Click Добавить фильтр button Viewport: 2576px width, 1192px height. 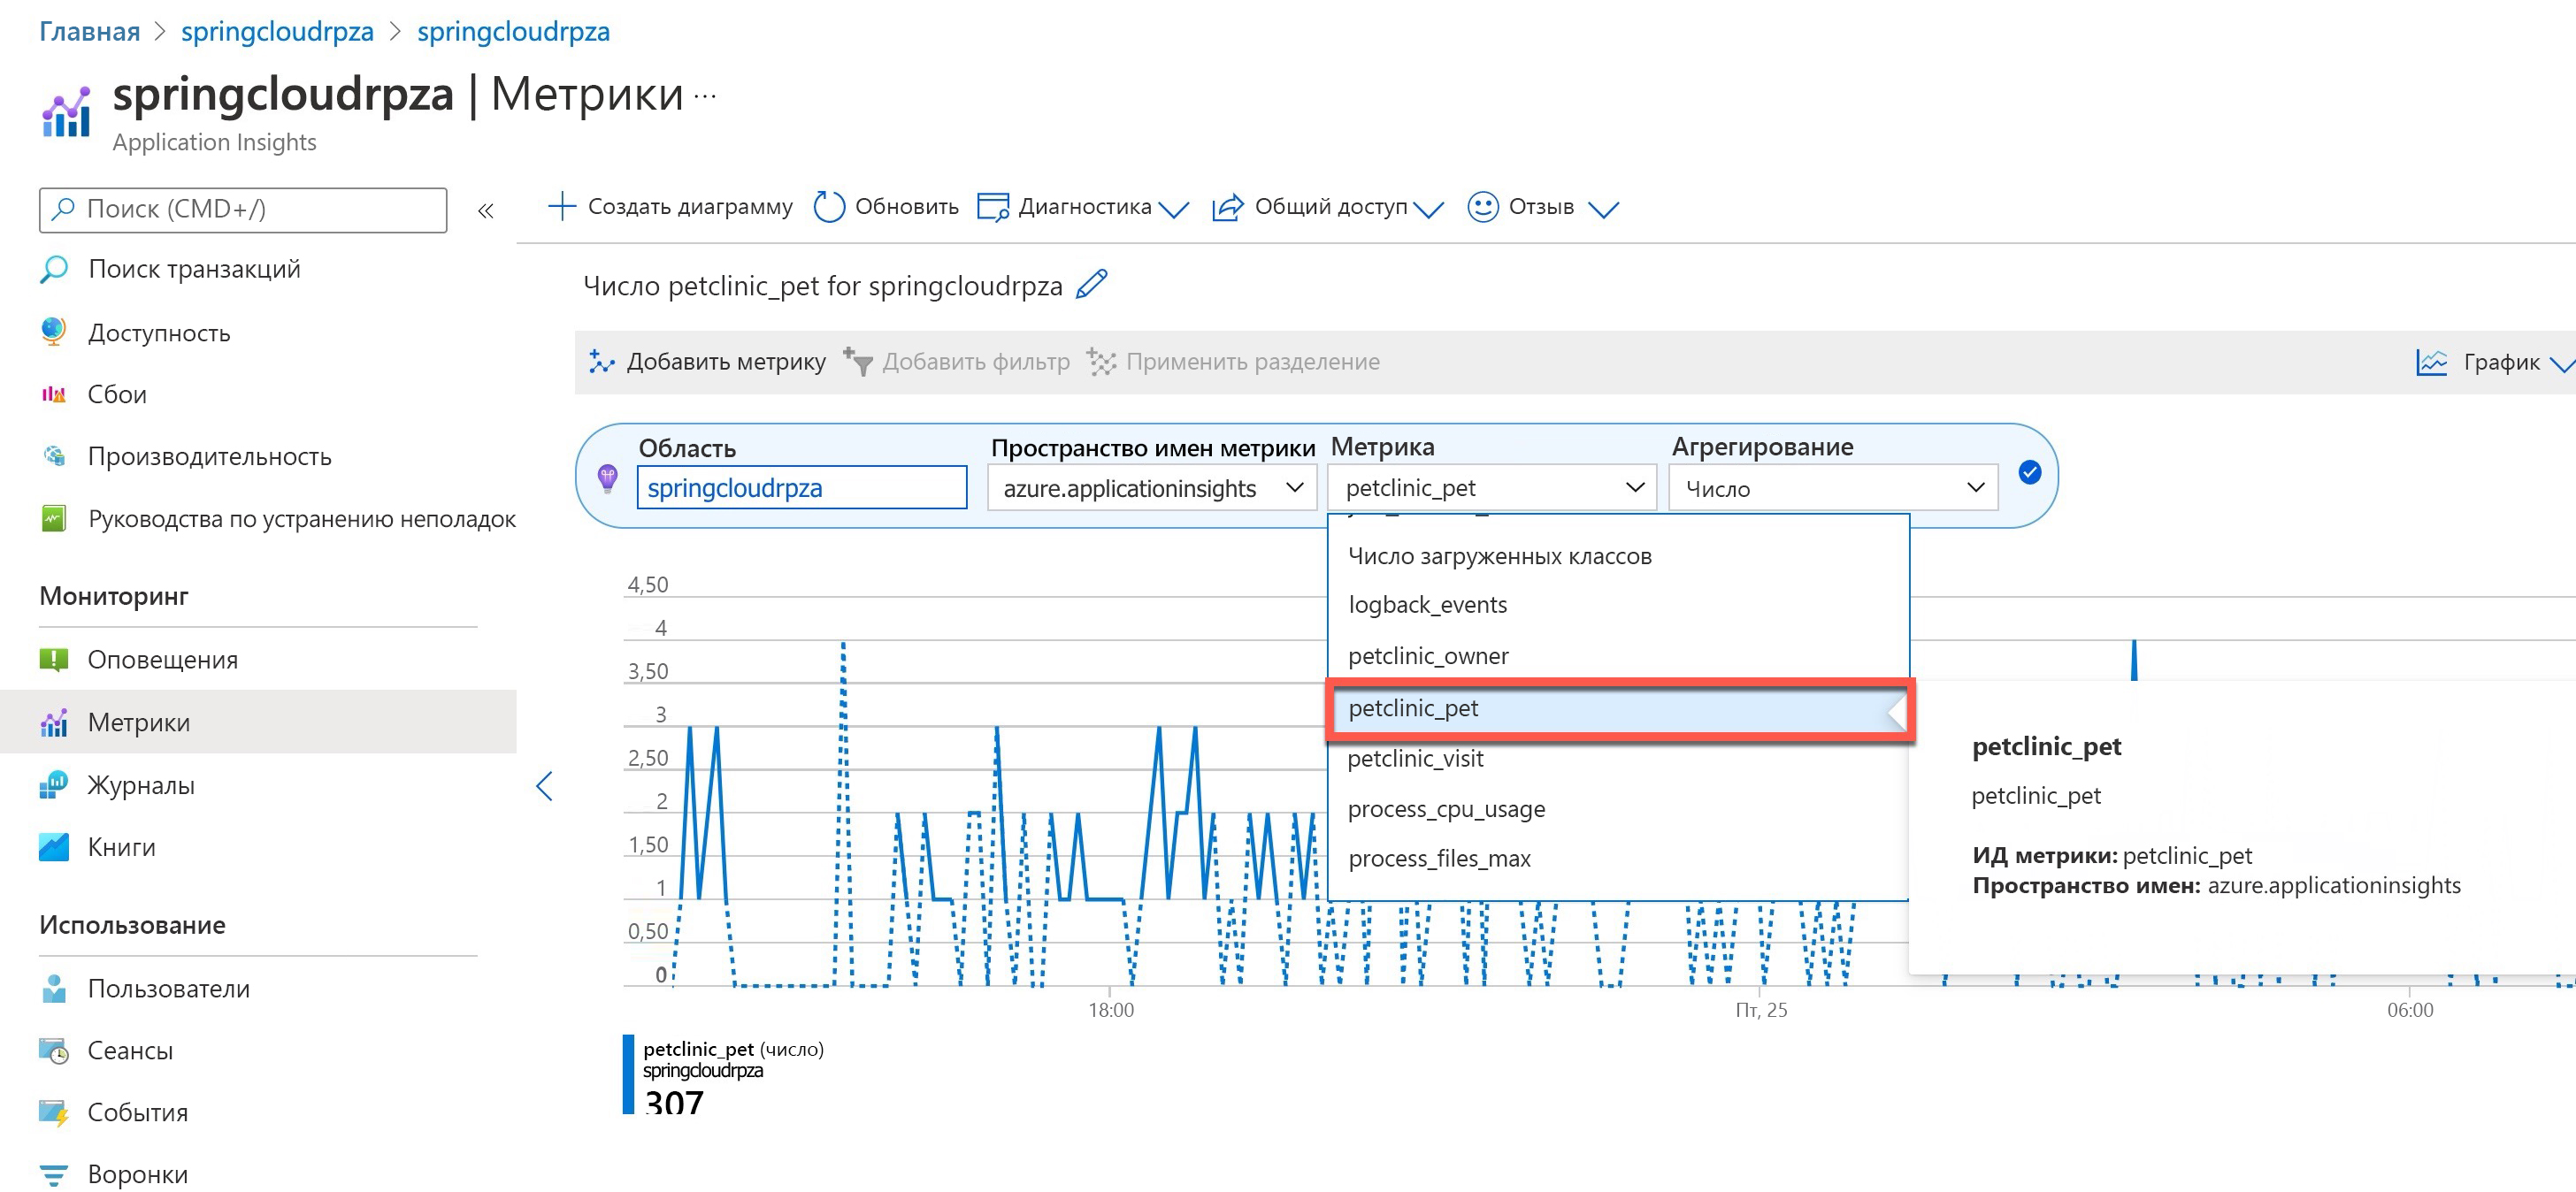click(957, 362)
